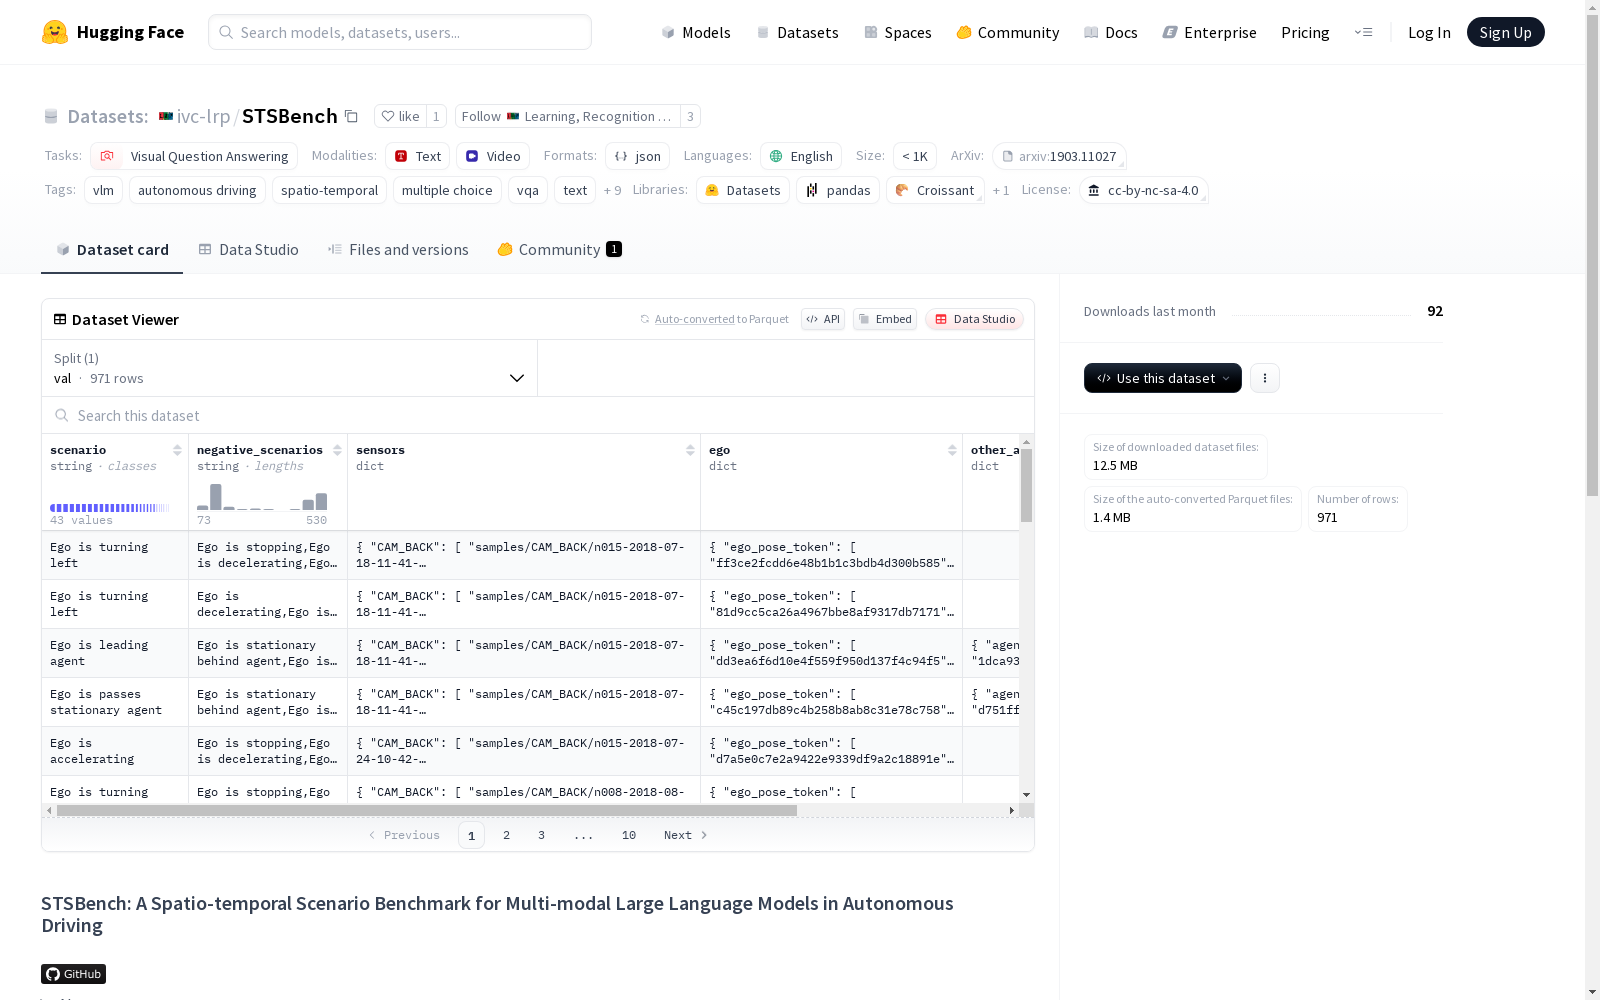Open the Croissant library tag
Screen dimensions: 1600x1000
coord(935,190)
